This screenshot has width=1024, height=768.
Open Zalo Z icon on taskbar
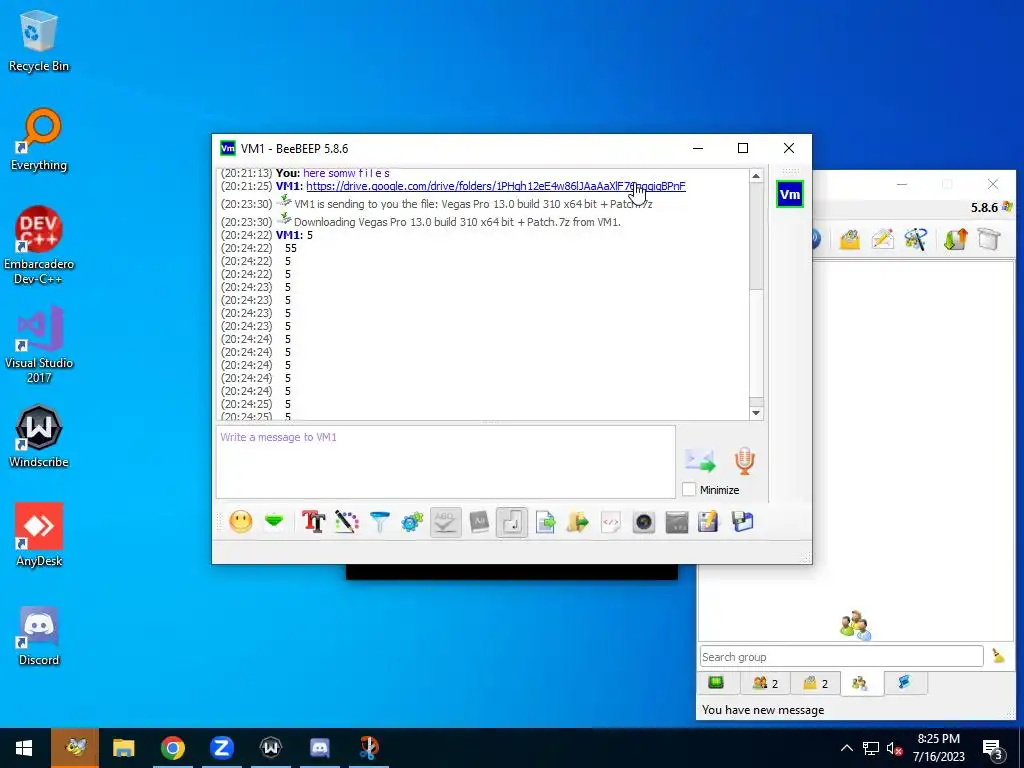point(221,748)
